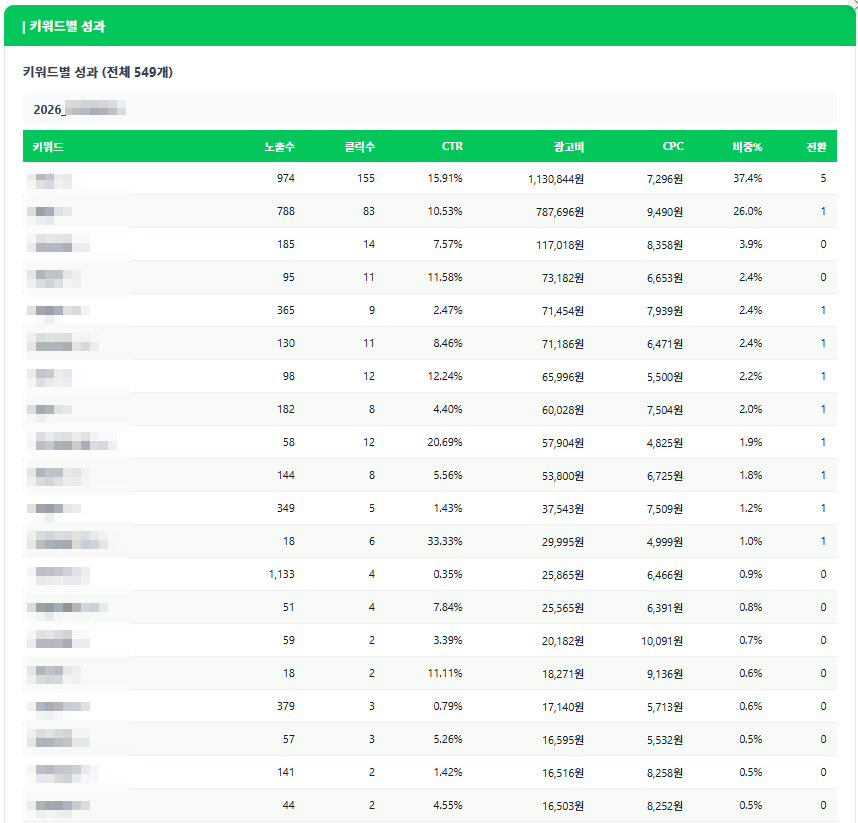Click the 16,516원 ad cost cell
This screenshot has width=858, height=823.
pyautogui.click(x=563, y=773)
